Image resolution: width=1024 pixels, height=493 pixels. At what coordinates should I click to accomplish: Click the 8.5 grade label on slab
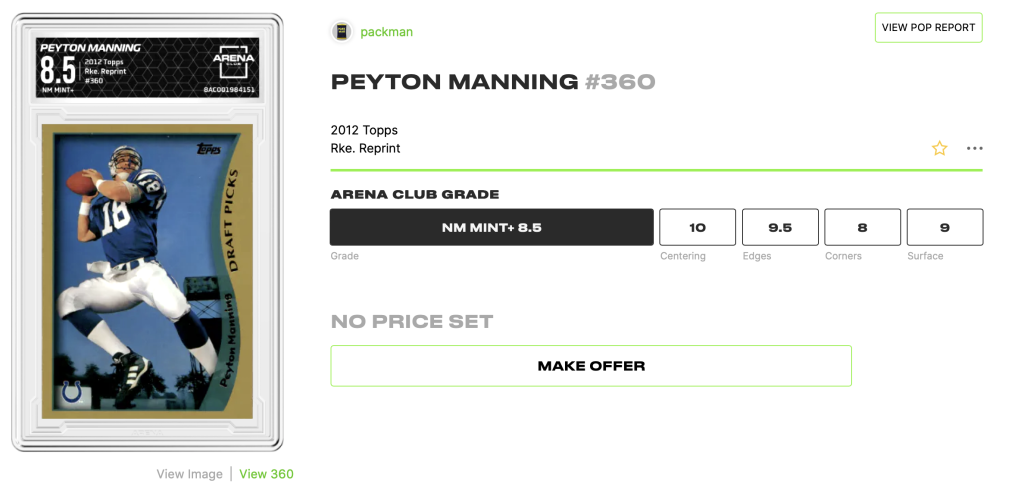pyautogui.click(x=57, y=71)
